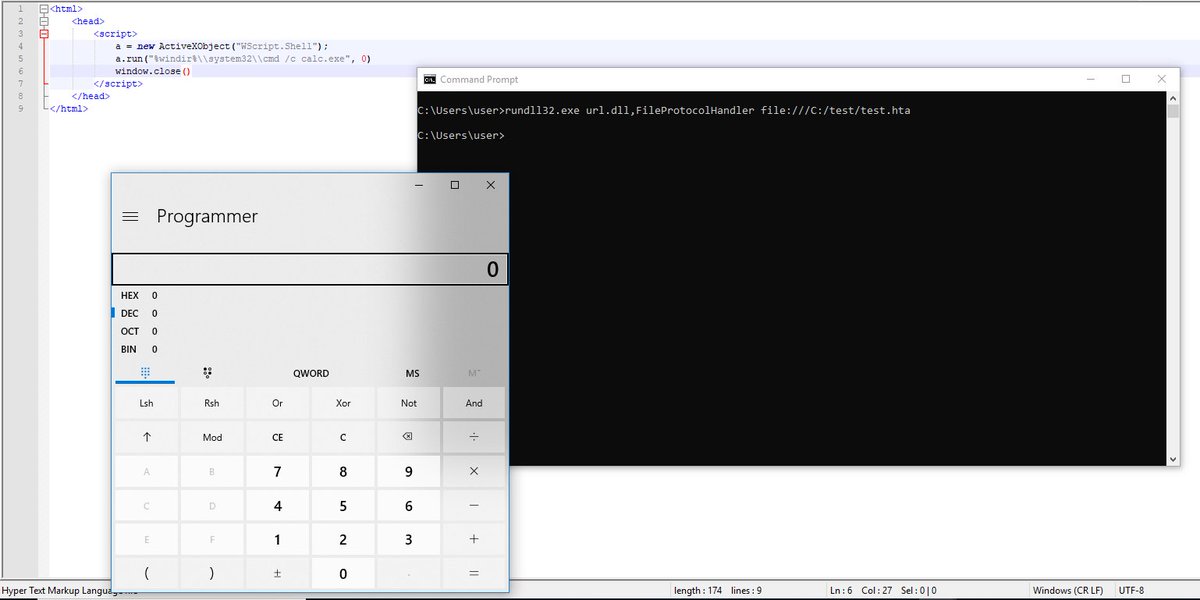Click the rundll32.exe command line text
This screenshot has width=1200, height=600.
click(x=708, y=111)
